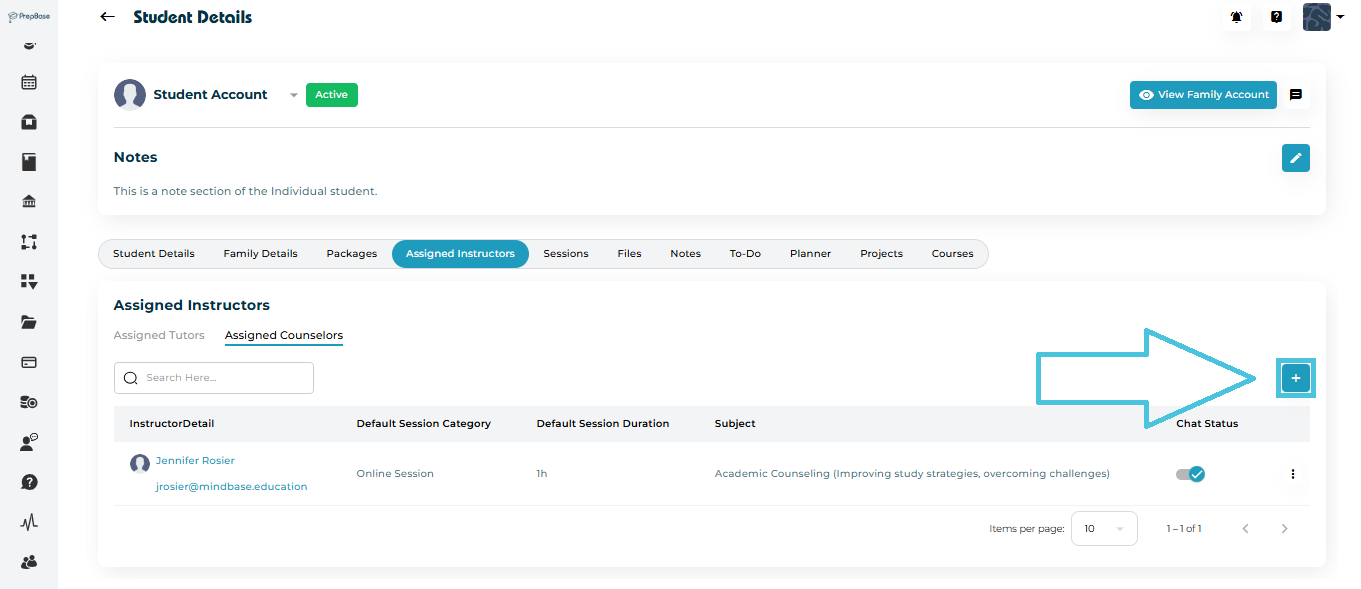The image size is (1361, 589).
Task: Open the Packages tab
Action: pos(351,254)
